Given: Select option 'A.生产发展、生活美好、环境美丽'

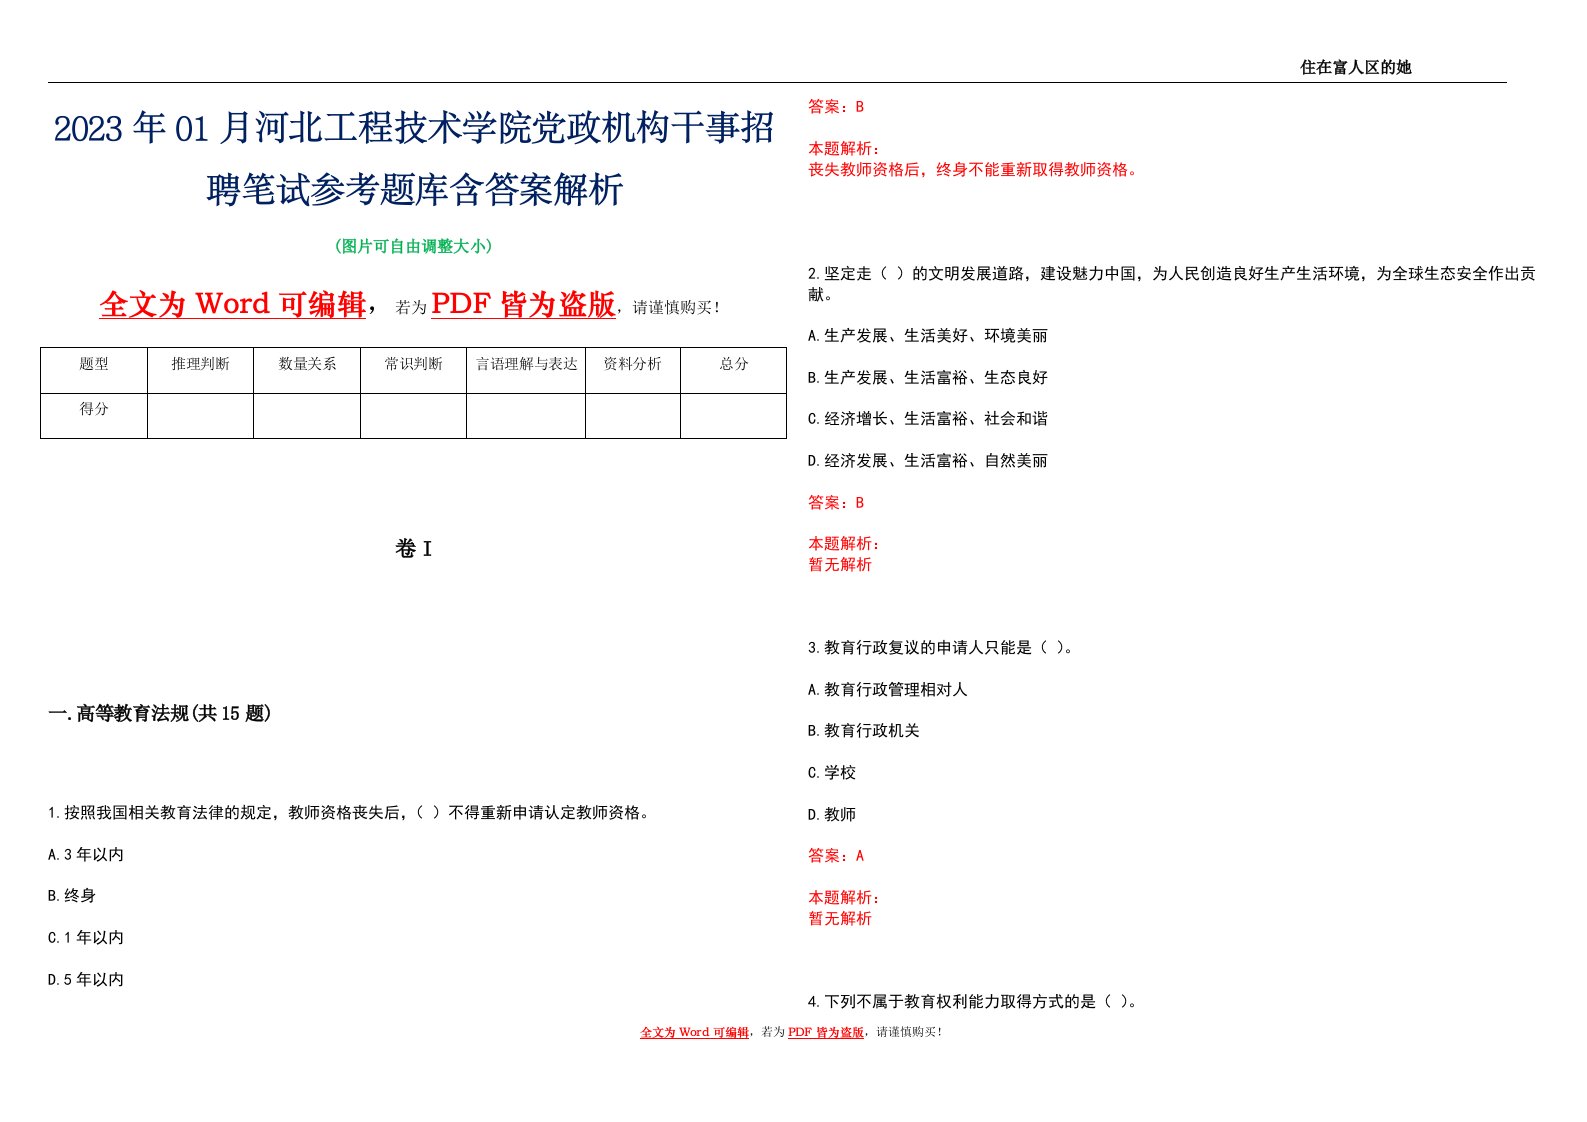Looking at the screenshot, I should coord(928,336).
